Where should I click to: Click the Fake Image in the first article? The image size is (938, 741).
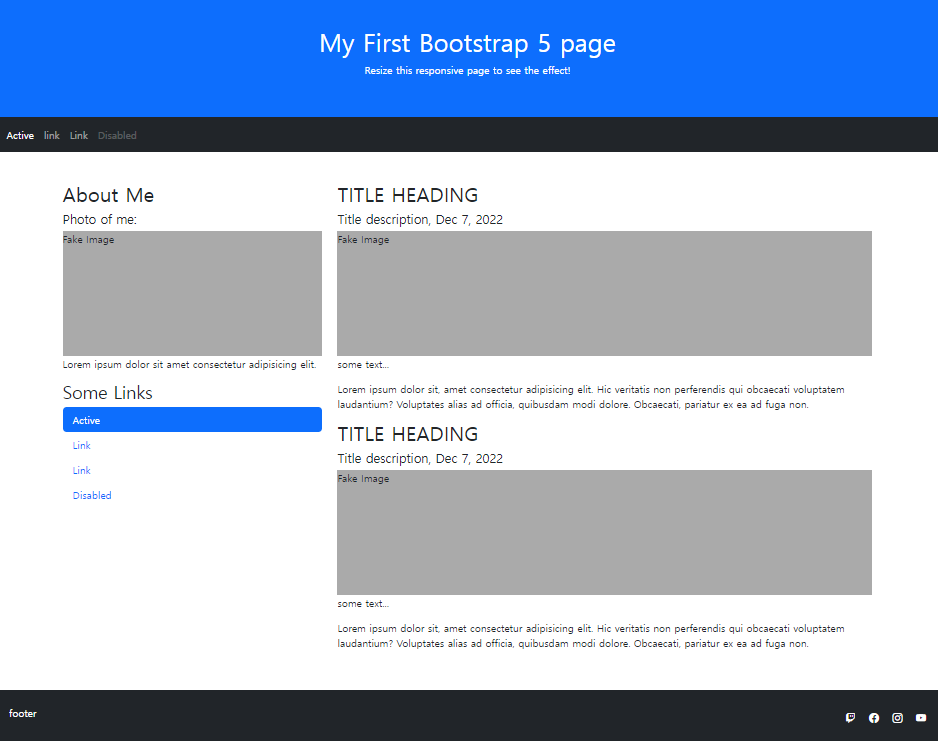pos(604,293)
